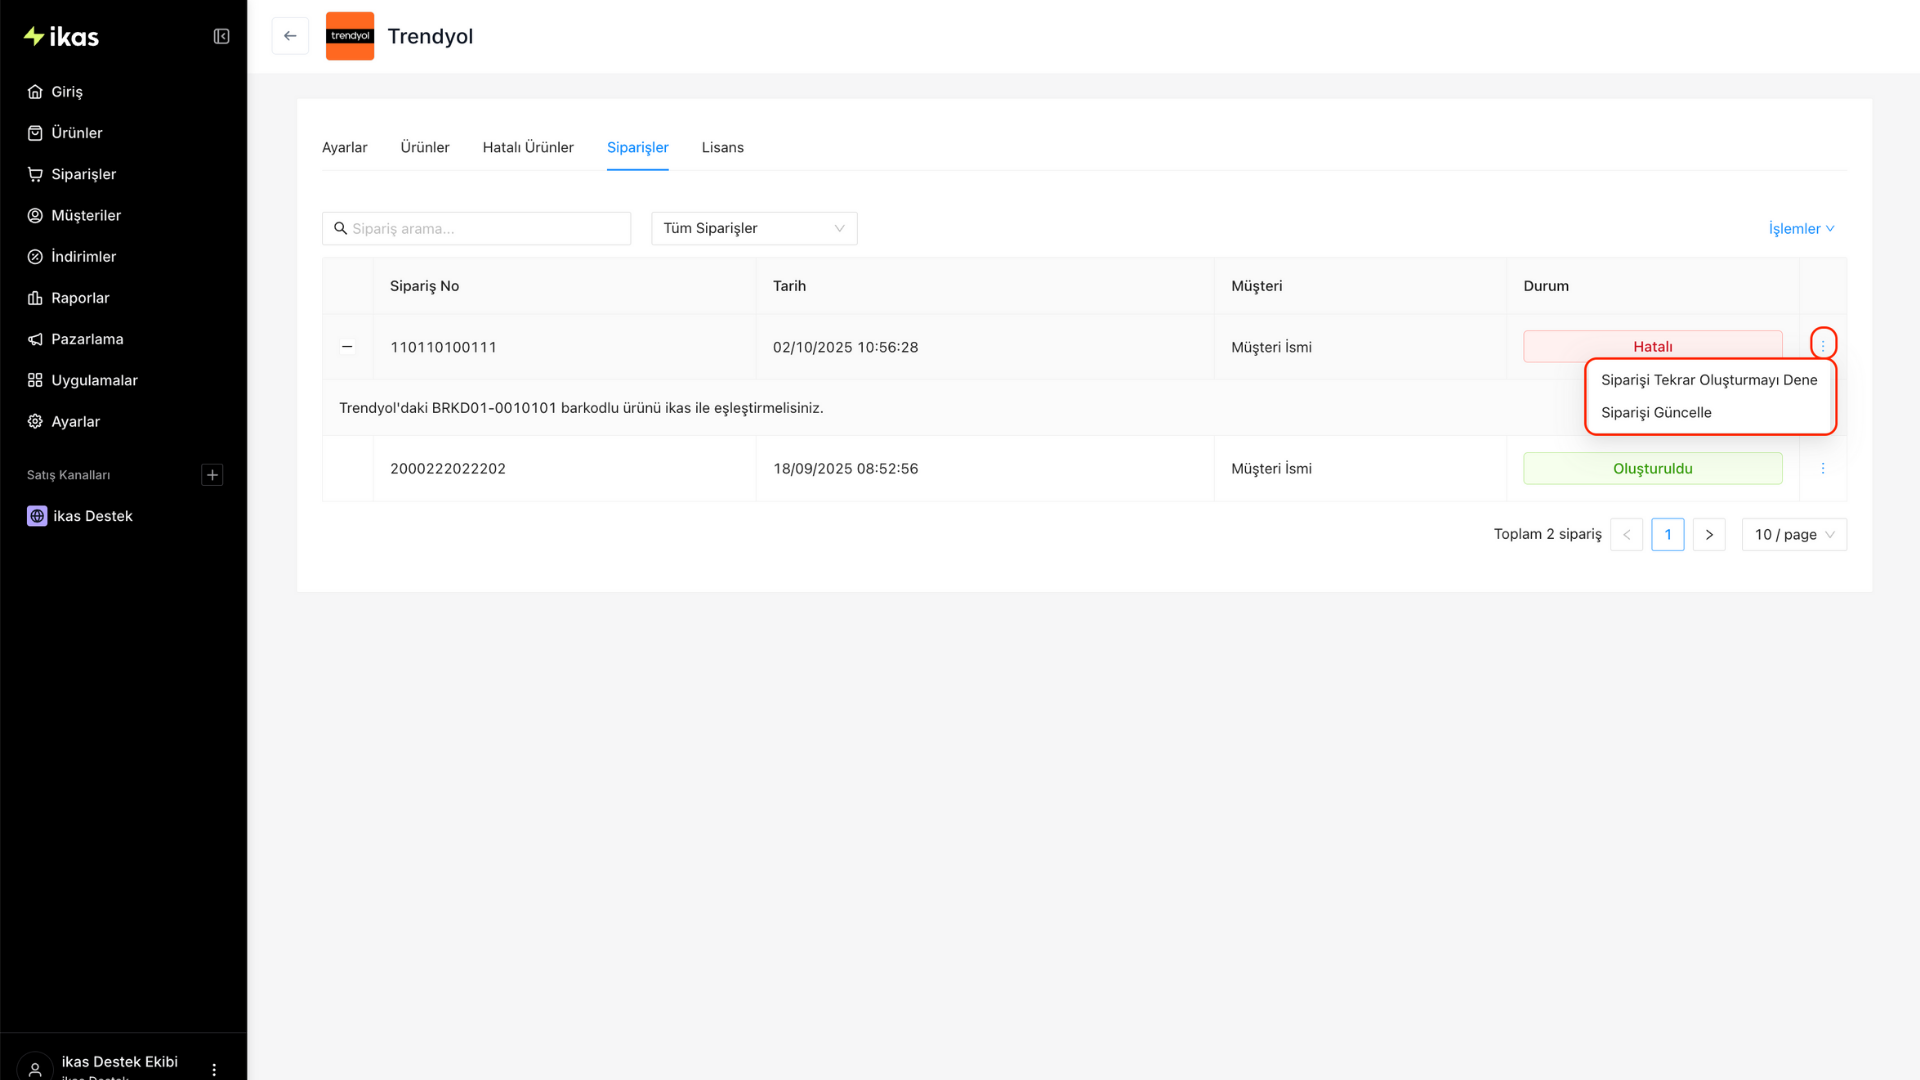Open actions menu for order 110110100111
Viewport: 1920px width, 1080px height.
coord(1823,344)
